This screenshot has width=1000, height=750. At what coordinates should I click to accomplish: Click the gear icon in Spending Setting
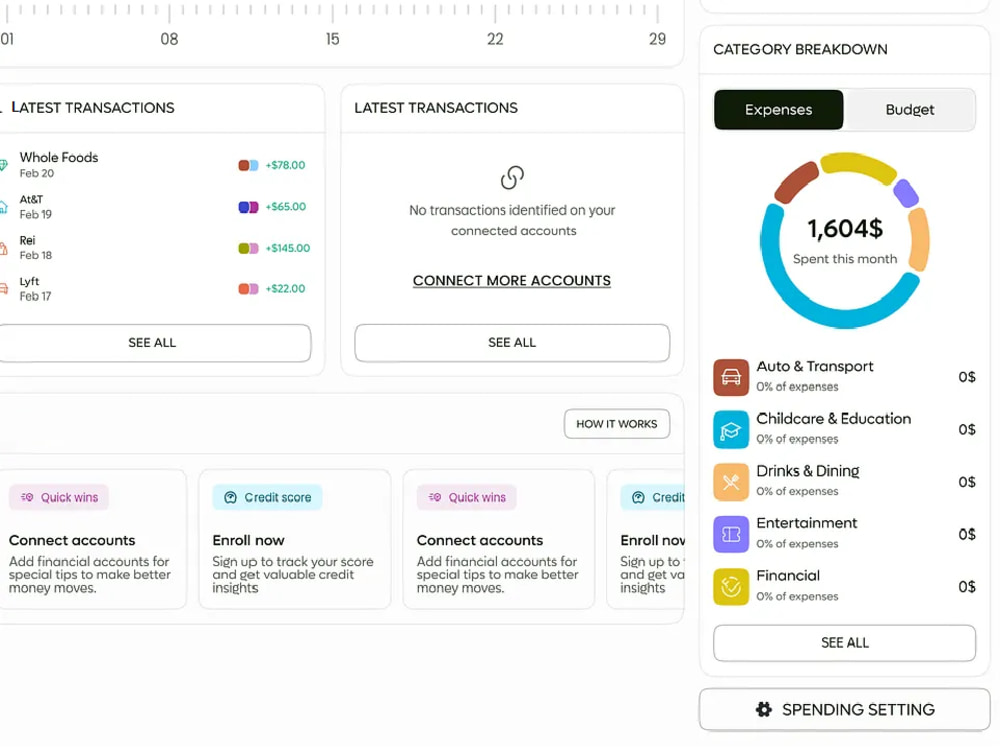coord(763,709)
